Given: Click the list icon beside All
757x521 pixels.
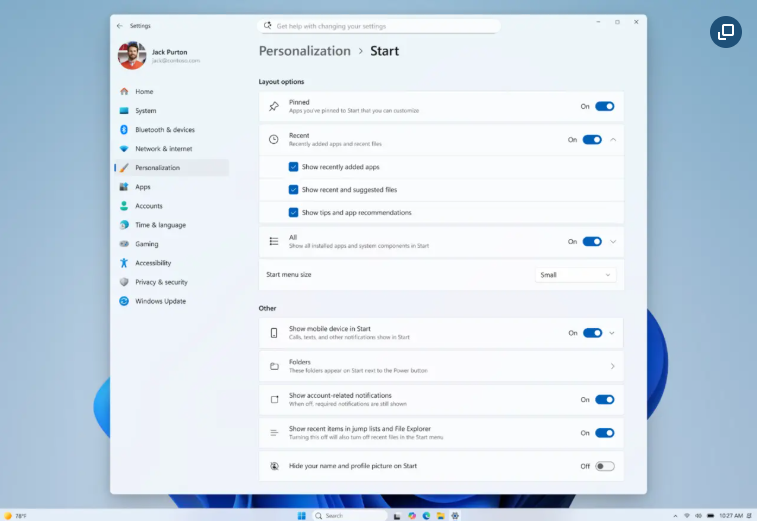Looking at the screenshot, I should point(274,241).
